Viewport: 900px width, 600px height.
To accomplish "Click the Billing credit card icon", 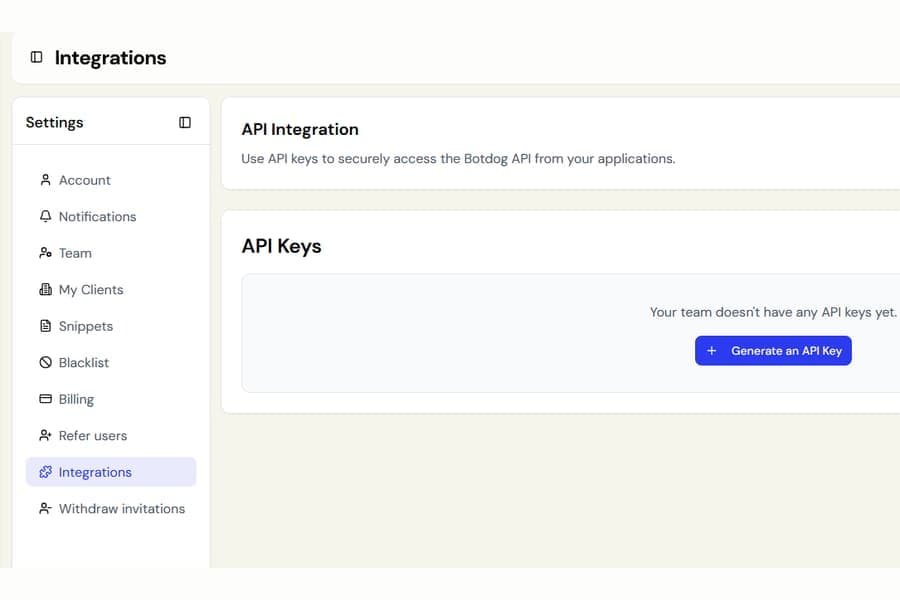I will coord(45,399).
